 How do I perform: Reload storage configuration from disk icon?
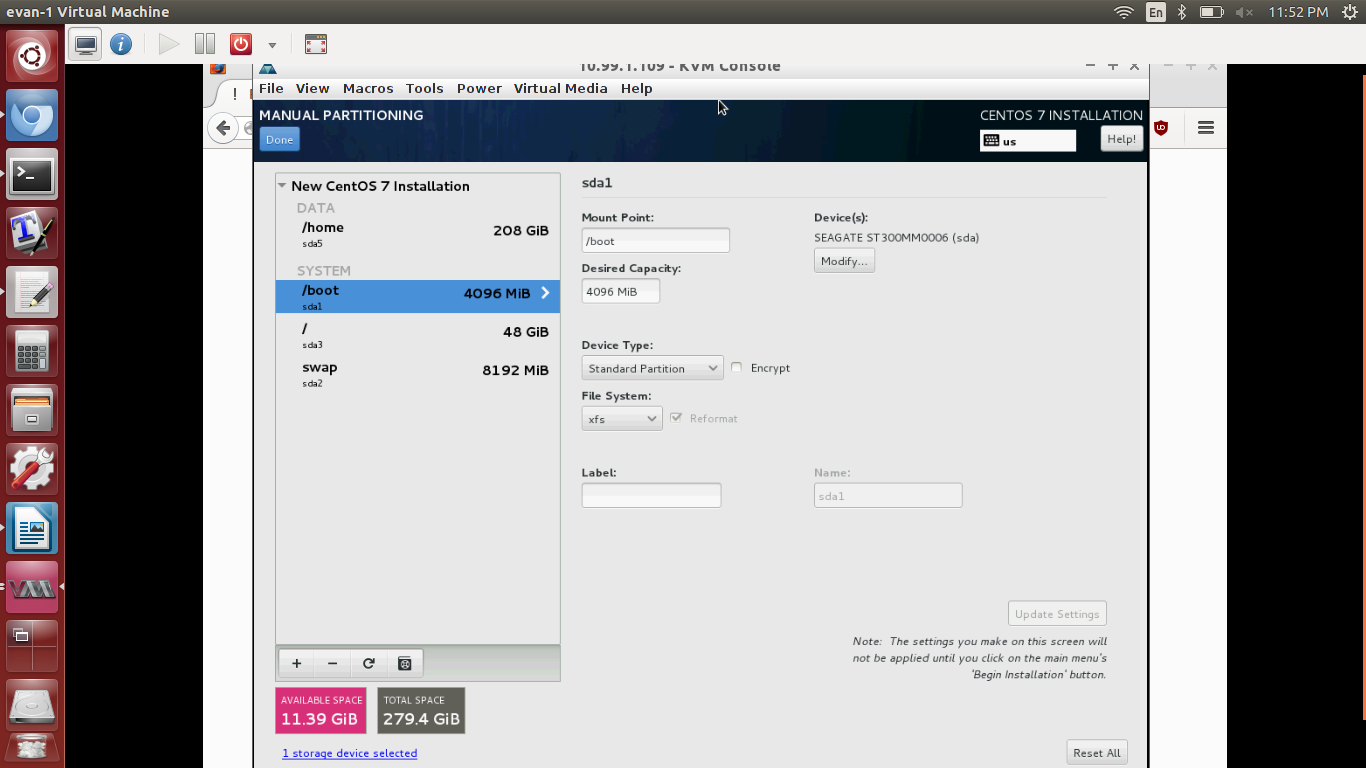click(x=368, y=663)
